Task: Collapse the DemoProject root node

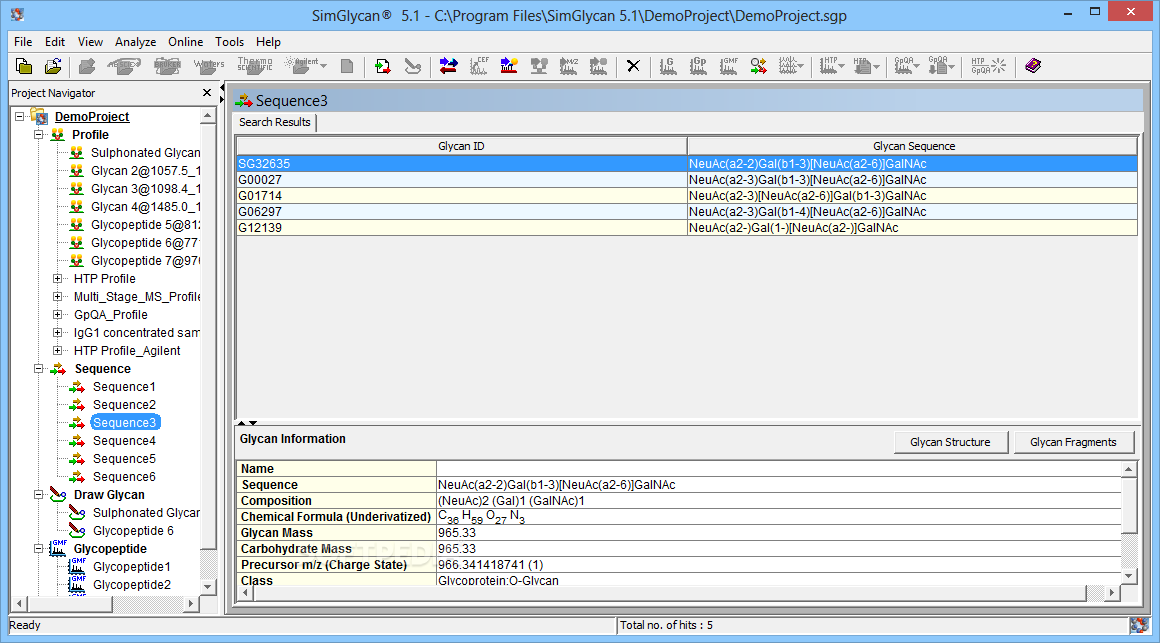Action: [20, 117]
